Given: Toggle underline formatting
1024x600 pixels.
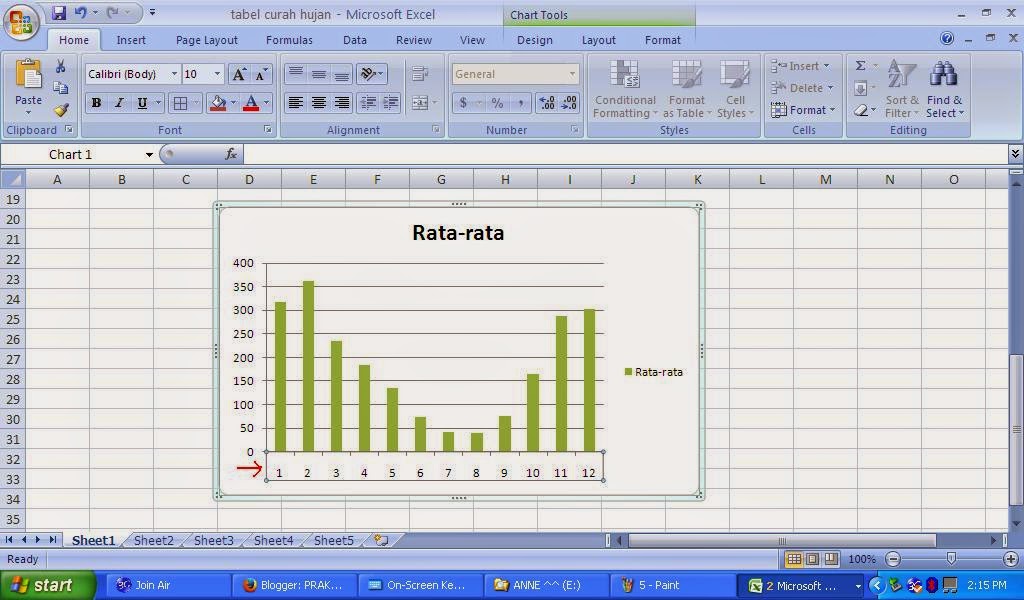Looking at the screenshot, I should (x=142, y=103).
